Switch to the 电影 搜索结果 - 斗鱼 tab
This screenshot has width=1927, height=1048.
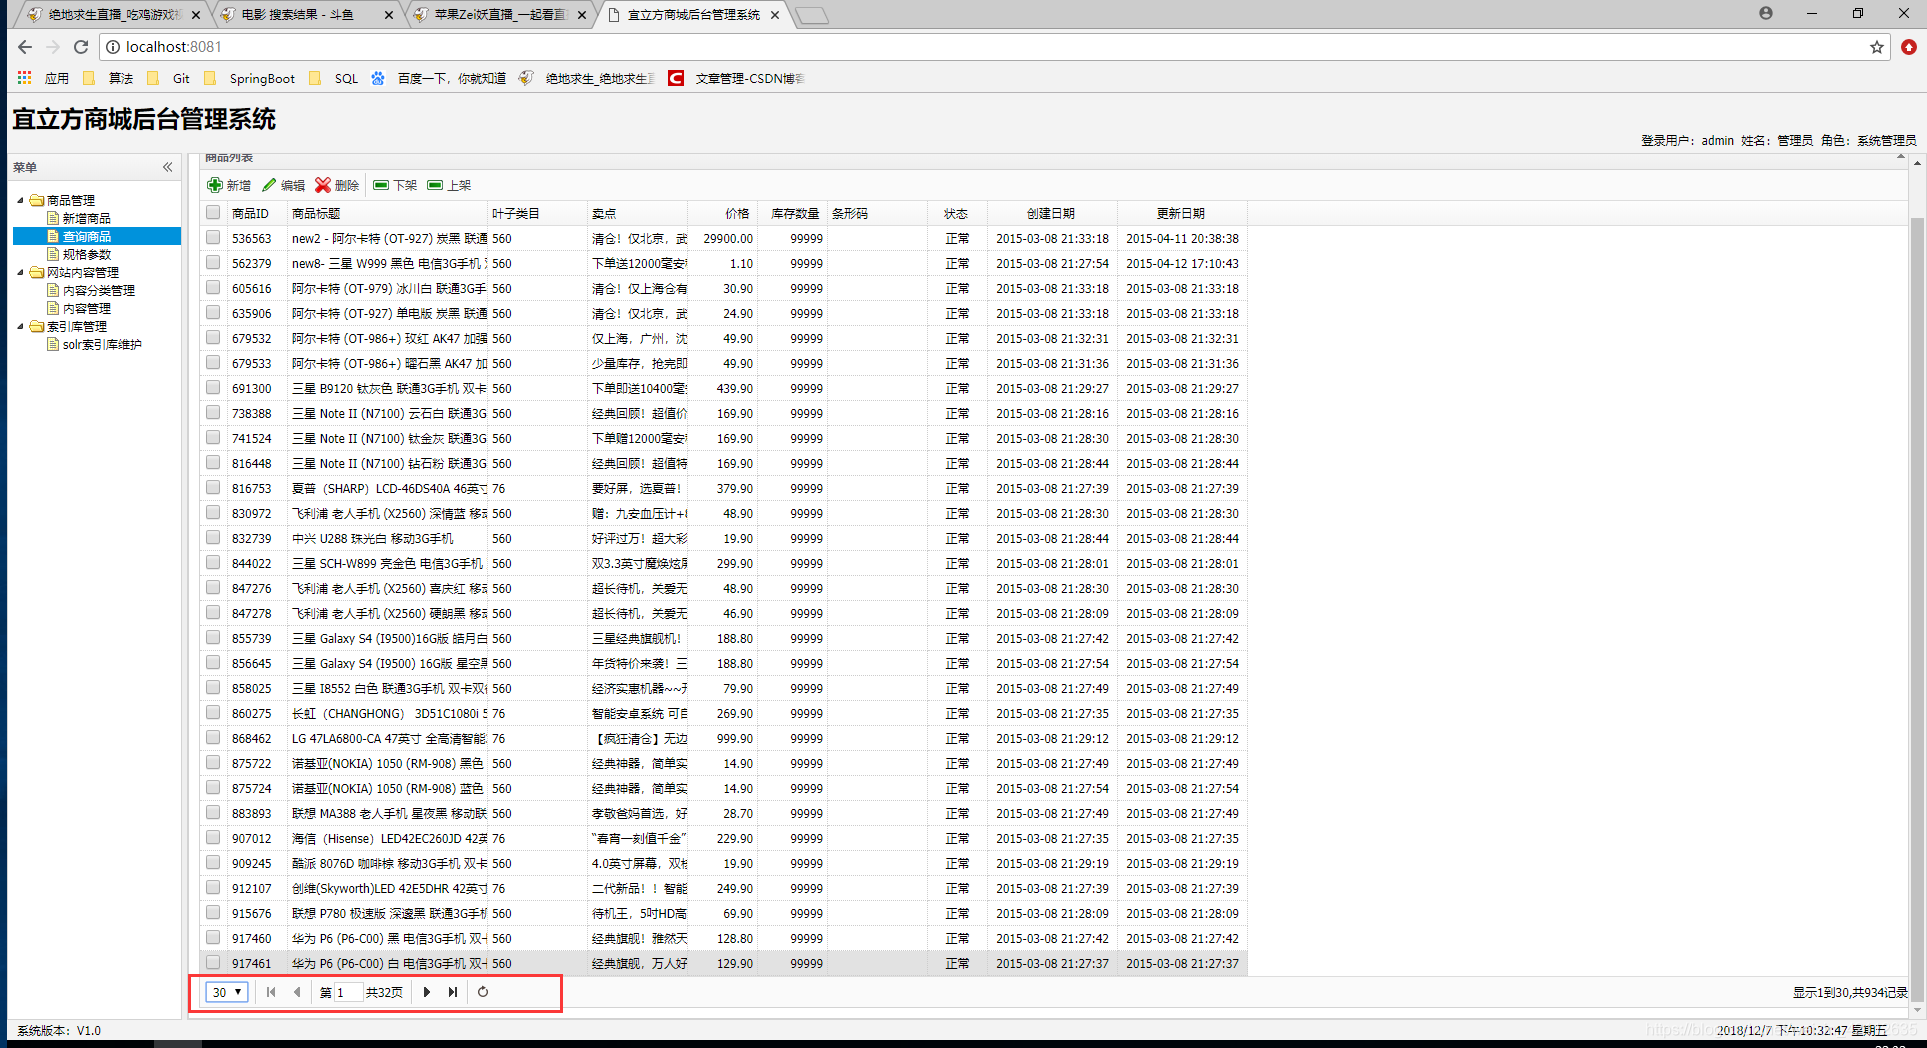[x=305, y=15]
